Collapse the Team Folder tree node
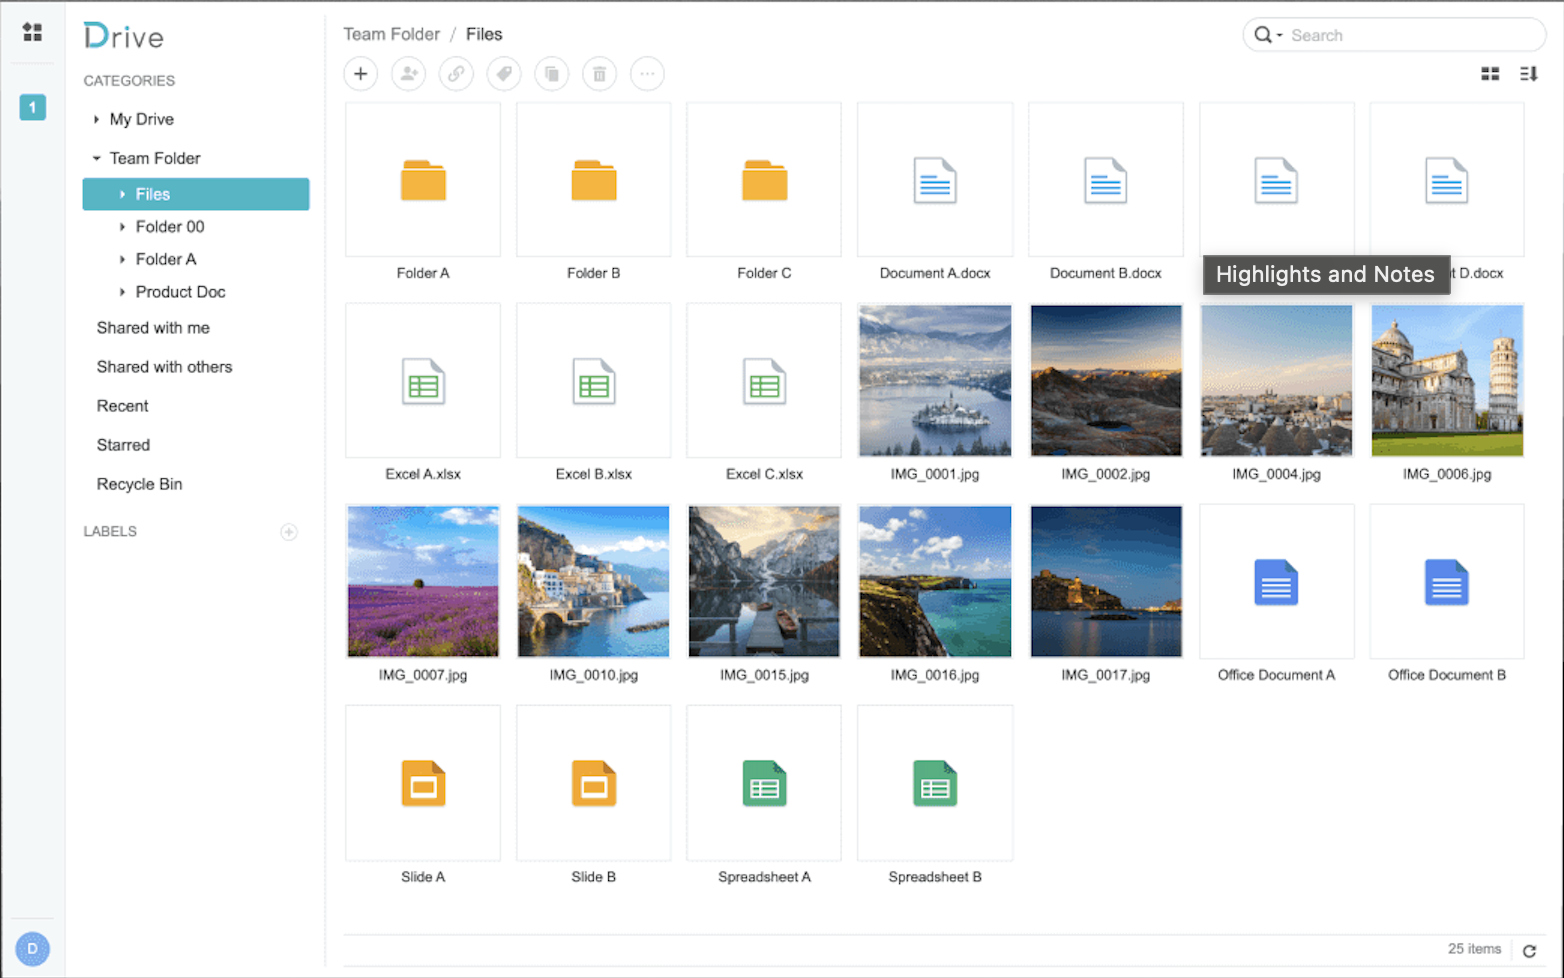Viewport: 1564px width, 978px height. click(x=96, y=158)
